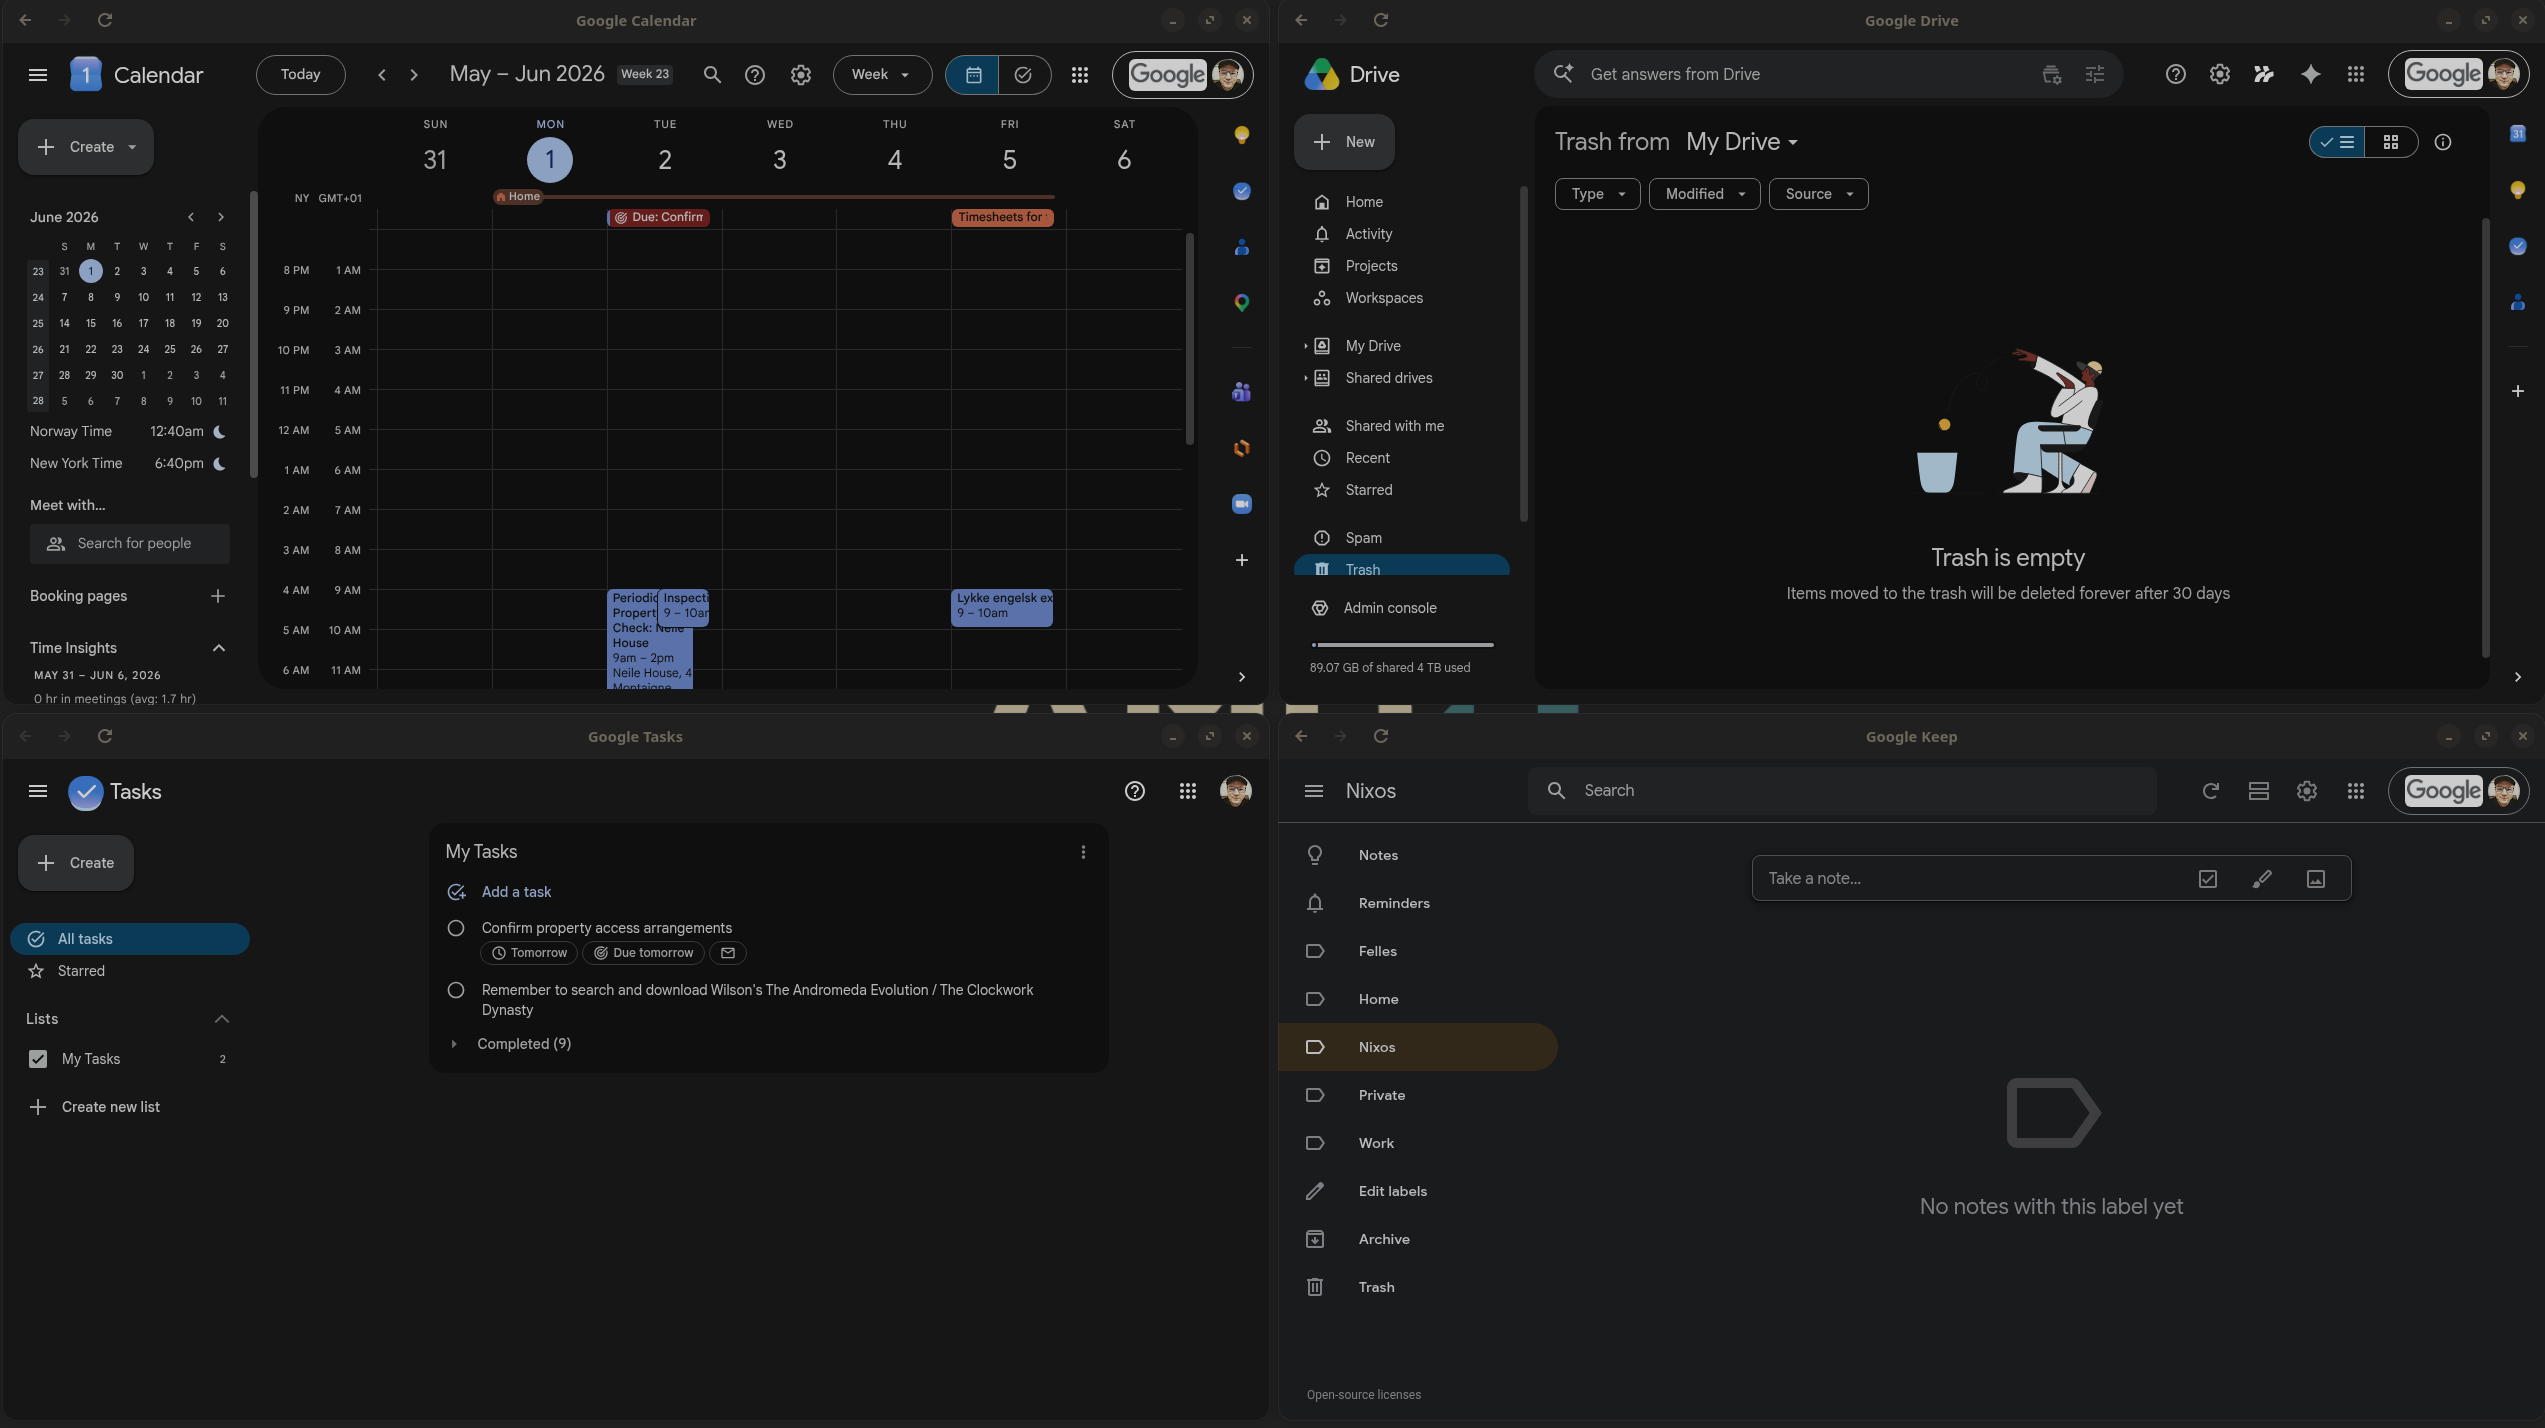Open Reminders in Keep sidebar
Image resolution: width=2545 pixels, height=1428 pixels.
pyautogui.click(x=1418, y=903)
